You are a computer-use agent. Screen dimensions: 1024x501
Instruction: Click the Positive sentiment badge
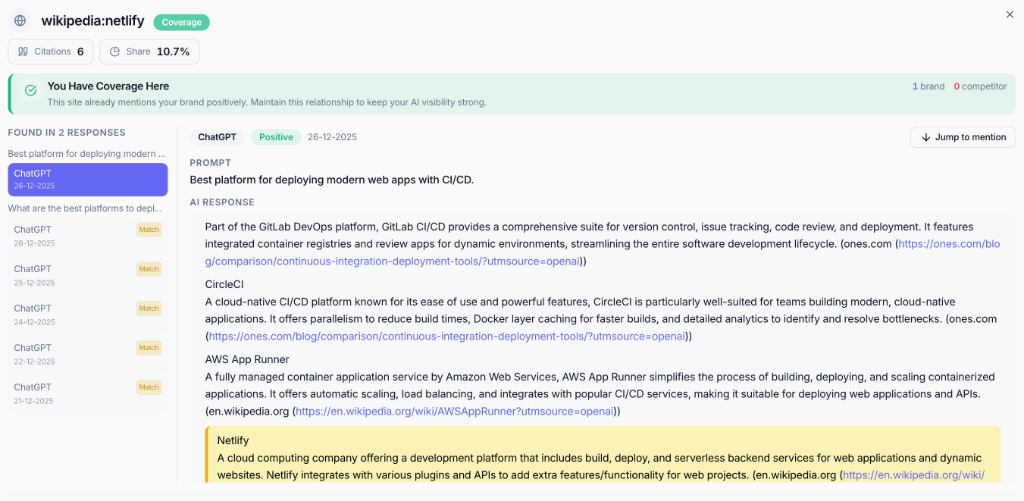[276, 137]
